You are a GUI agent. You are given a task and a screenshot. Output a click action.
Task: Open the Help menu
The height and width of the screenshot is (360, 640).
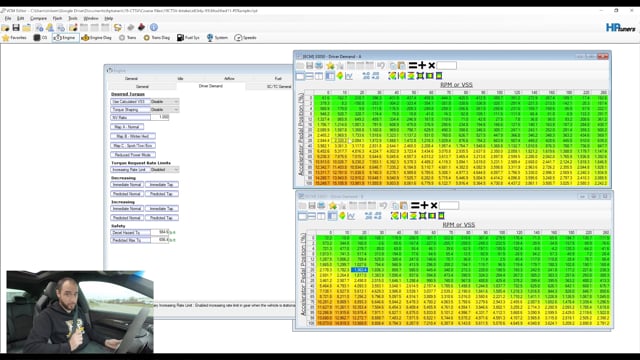coord(109,18)
